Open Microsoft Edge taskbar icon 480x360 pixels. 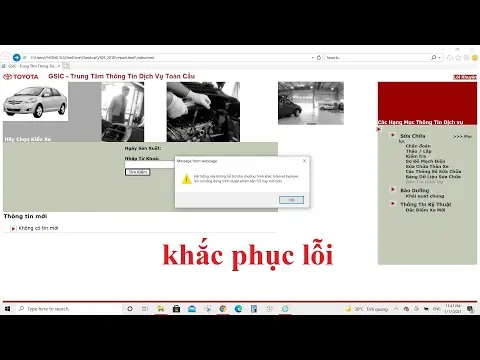coord(238,309)
